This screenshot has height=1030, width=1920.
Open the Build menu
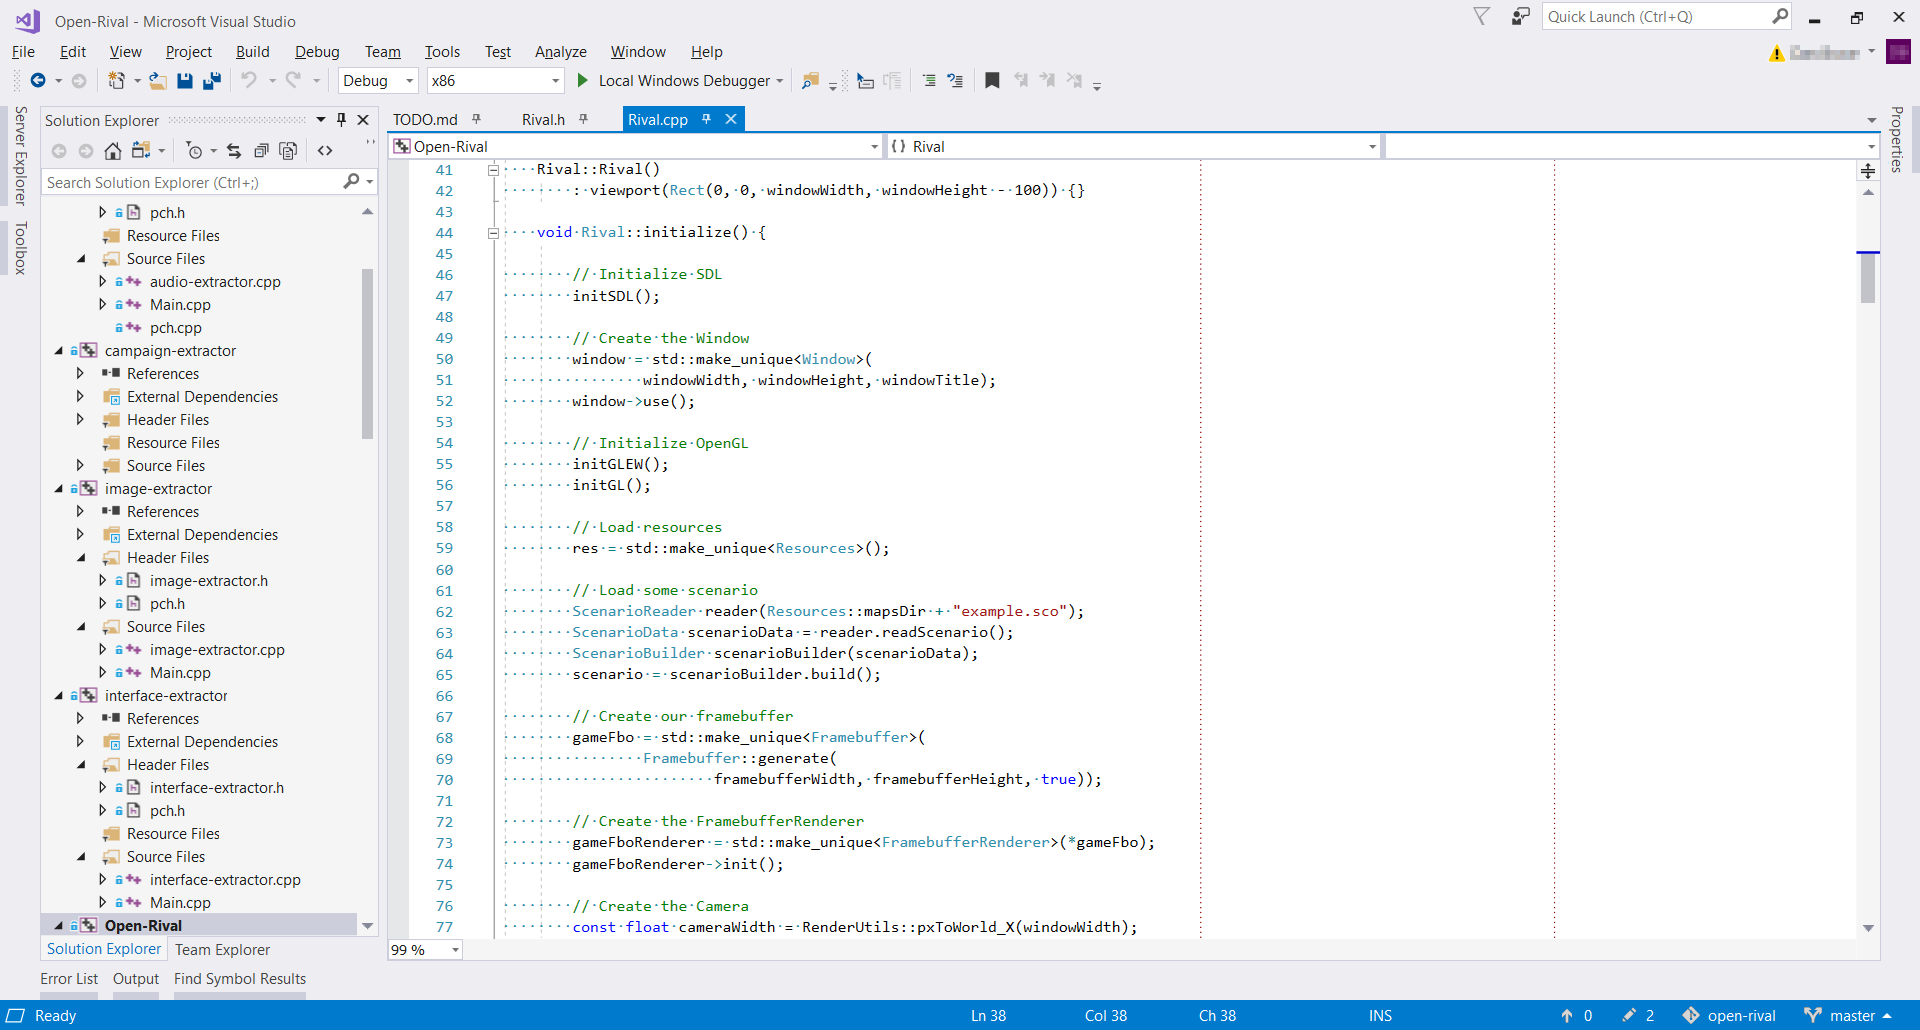coord(252,52)
